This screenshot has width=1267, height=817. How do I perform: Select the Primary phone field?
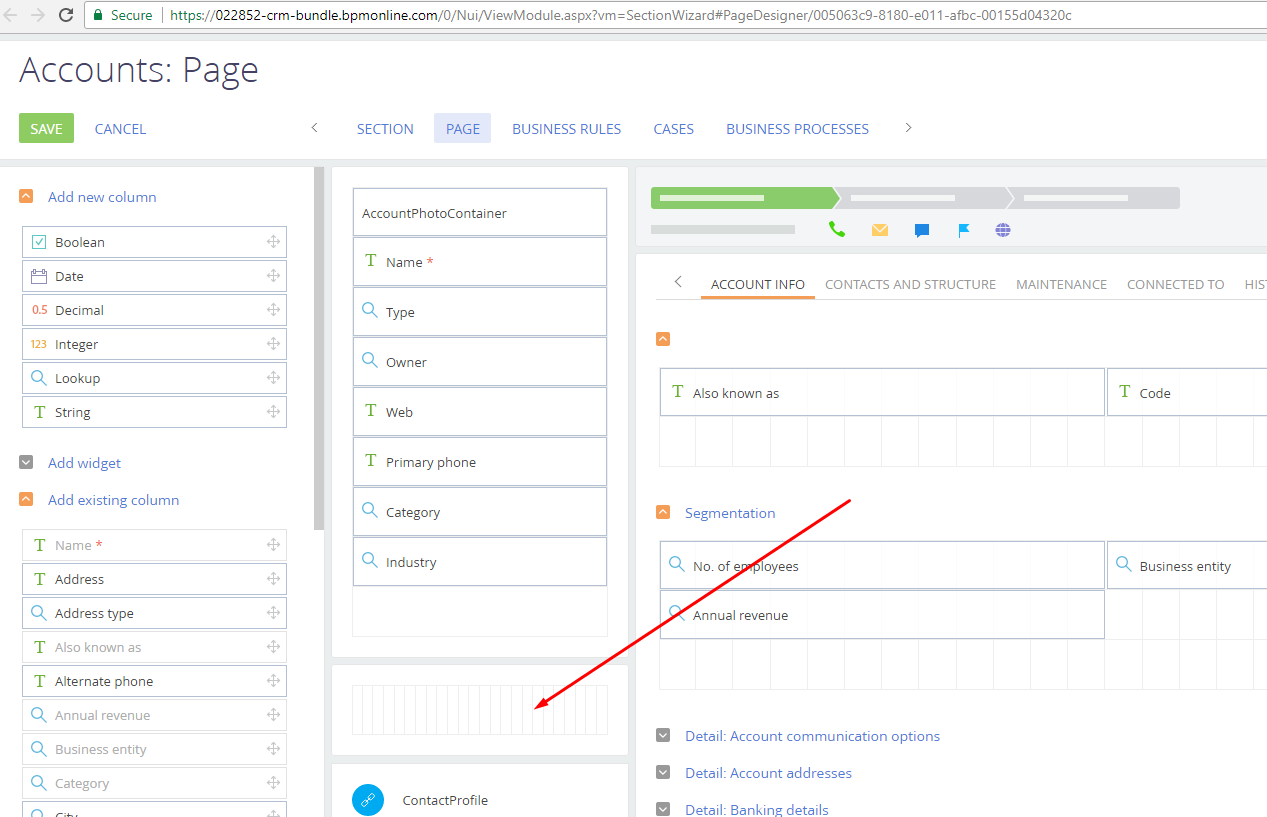tap(480, 462)
